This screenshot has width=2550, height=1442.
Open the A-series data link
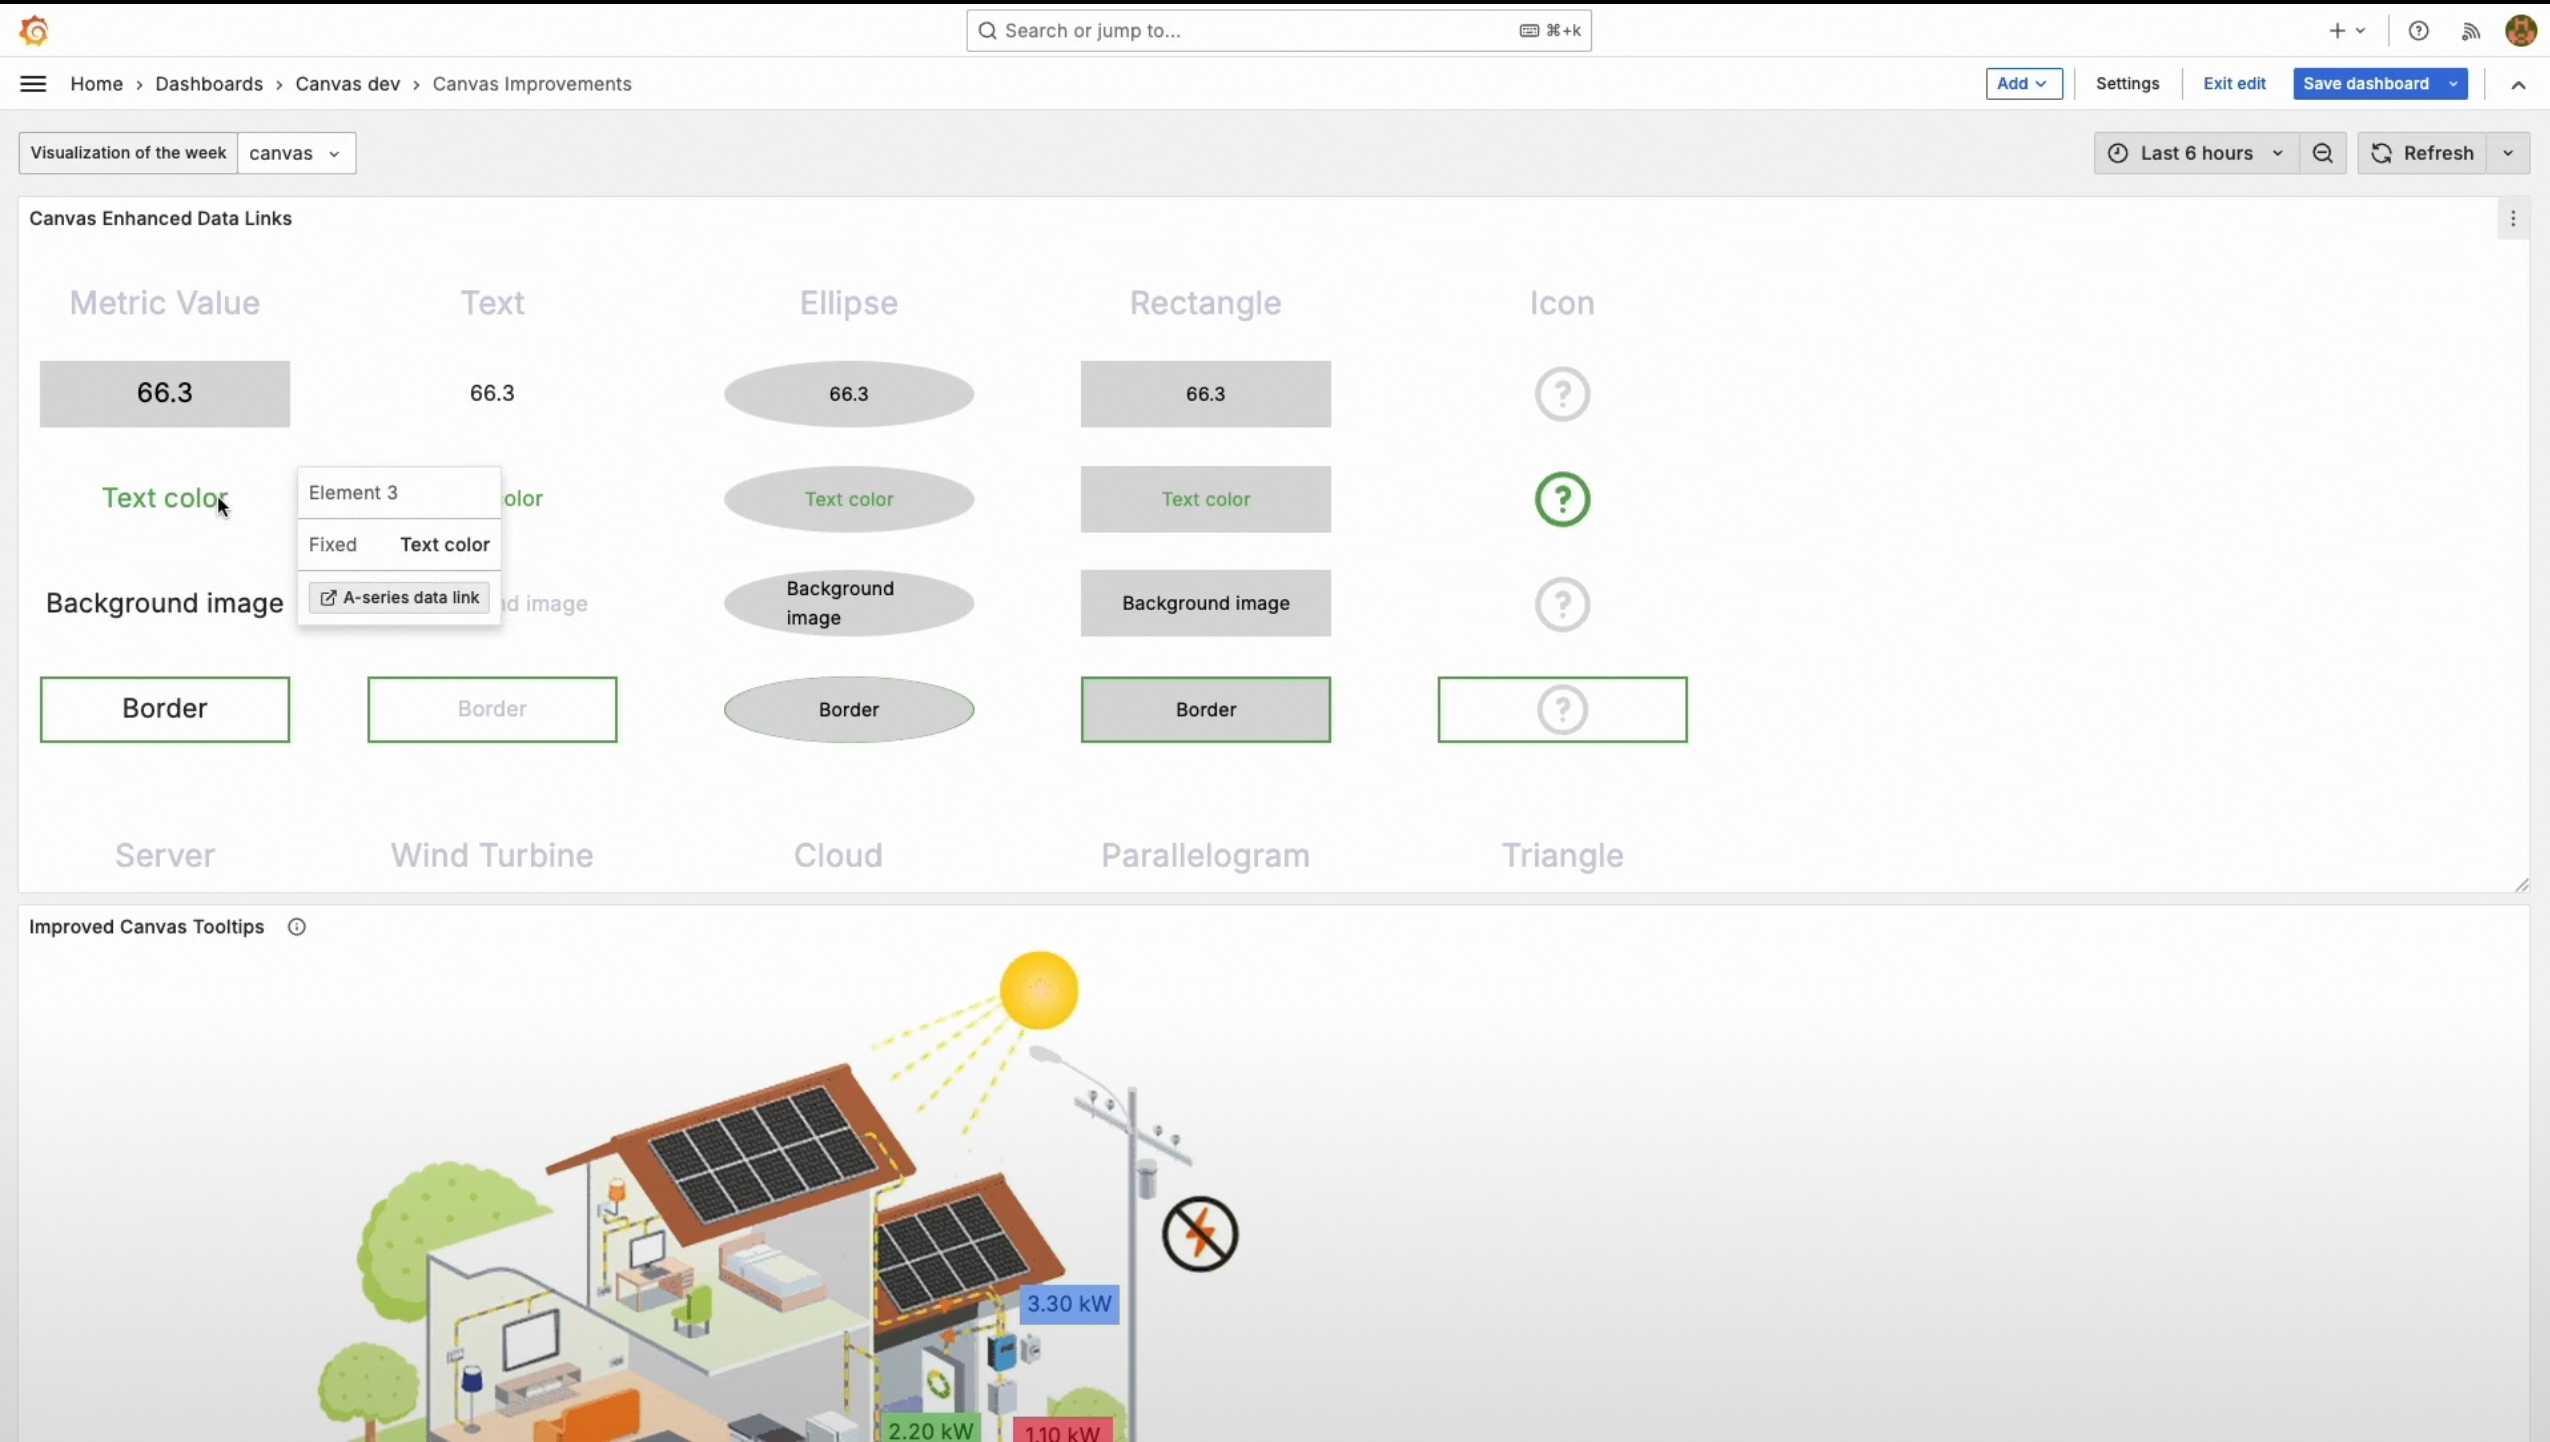coord(399,598)
